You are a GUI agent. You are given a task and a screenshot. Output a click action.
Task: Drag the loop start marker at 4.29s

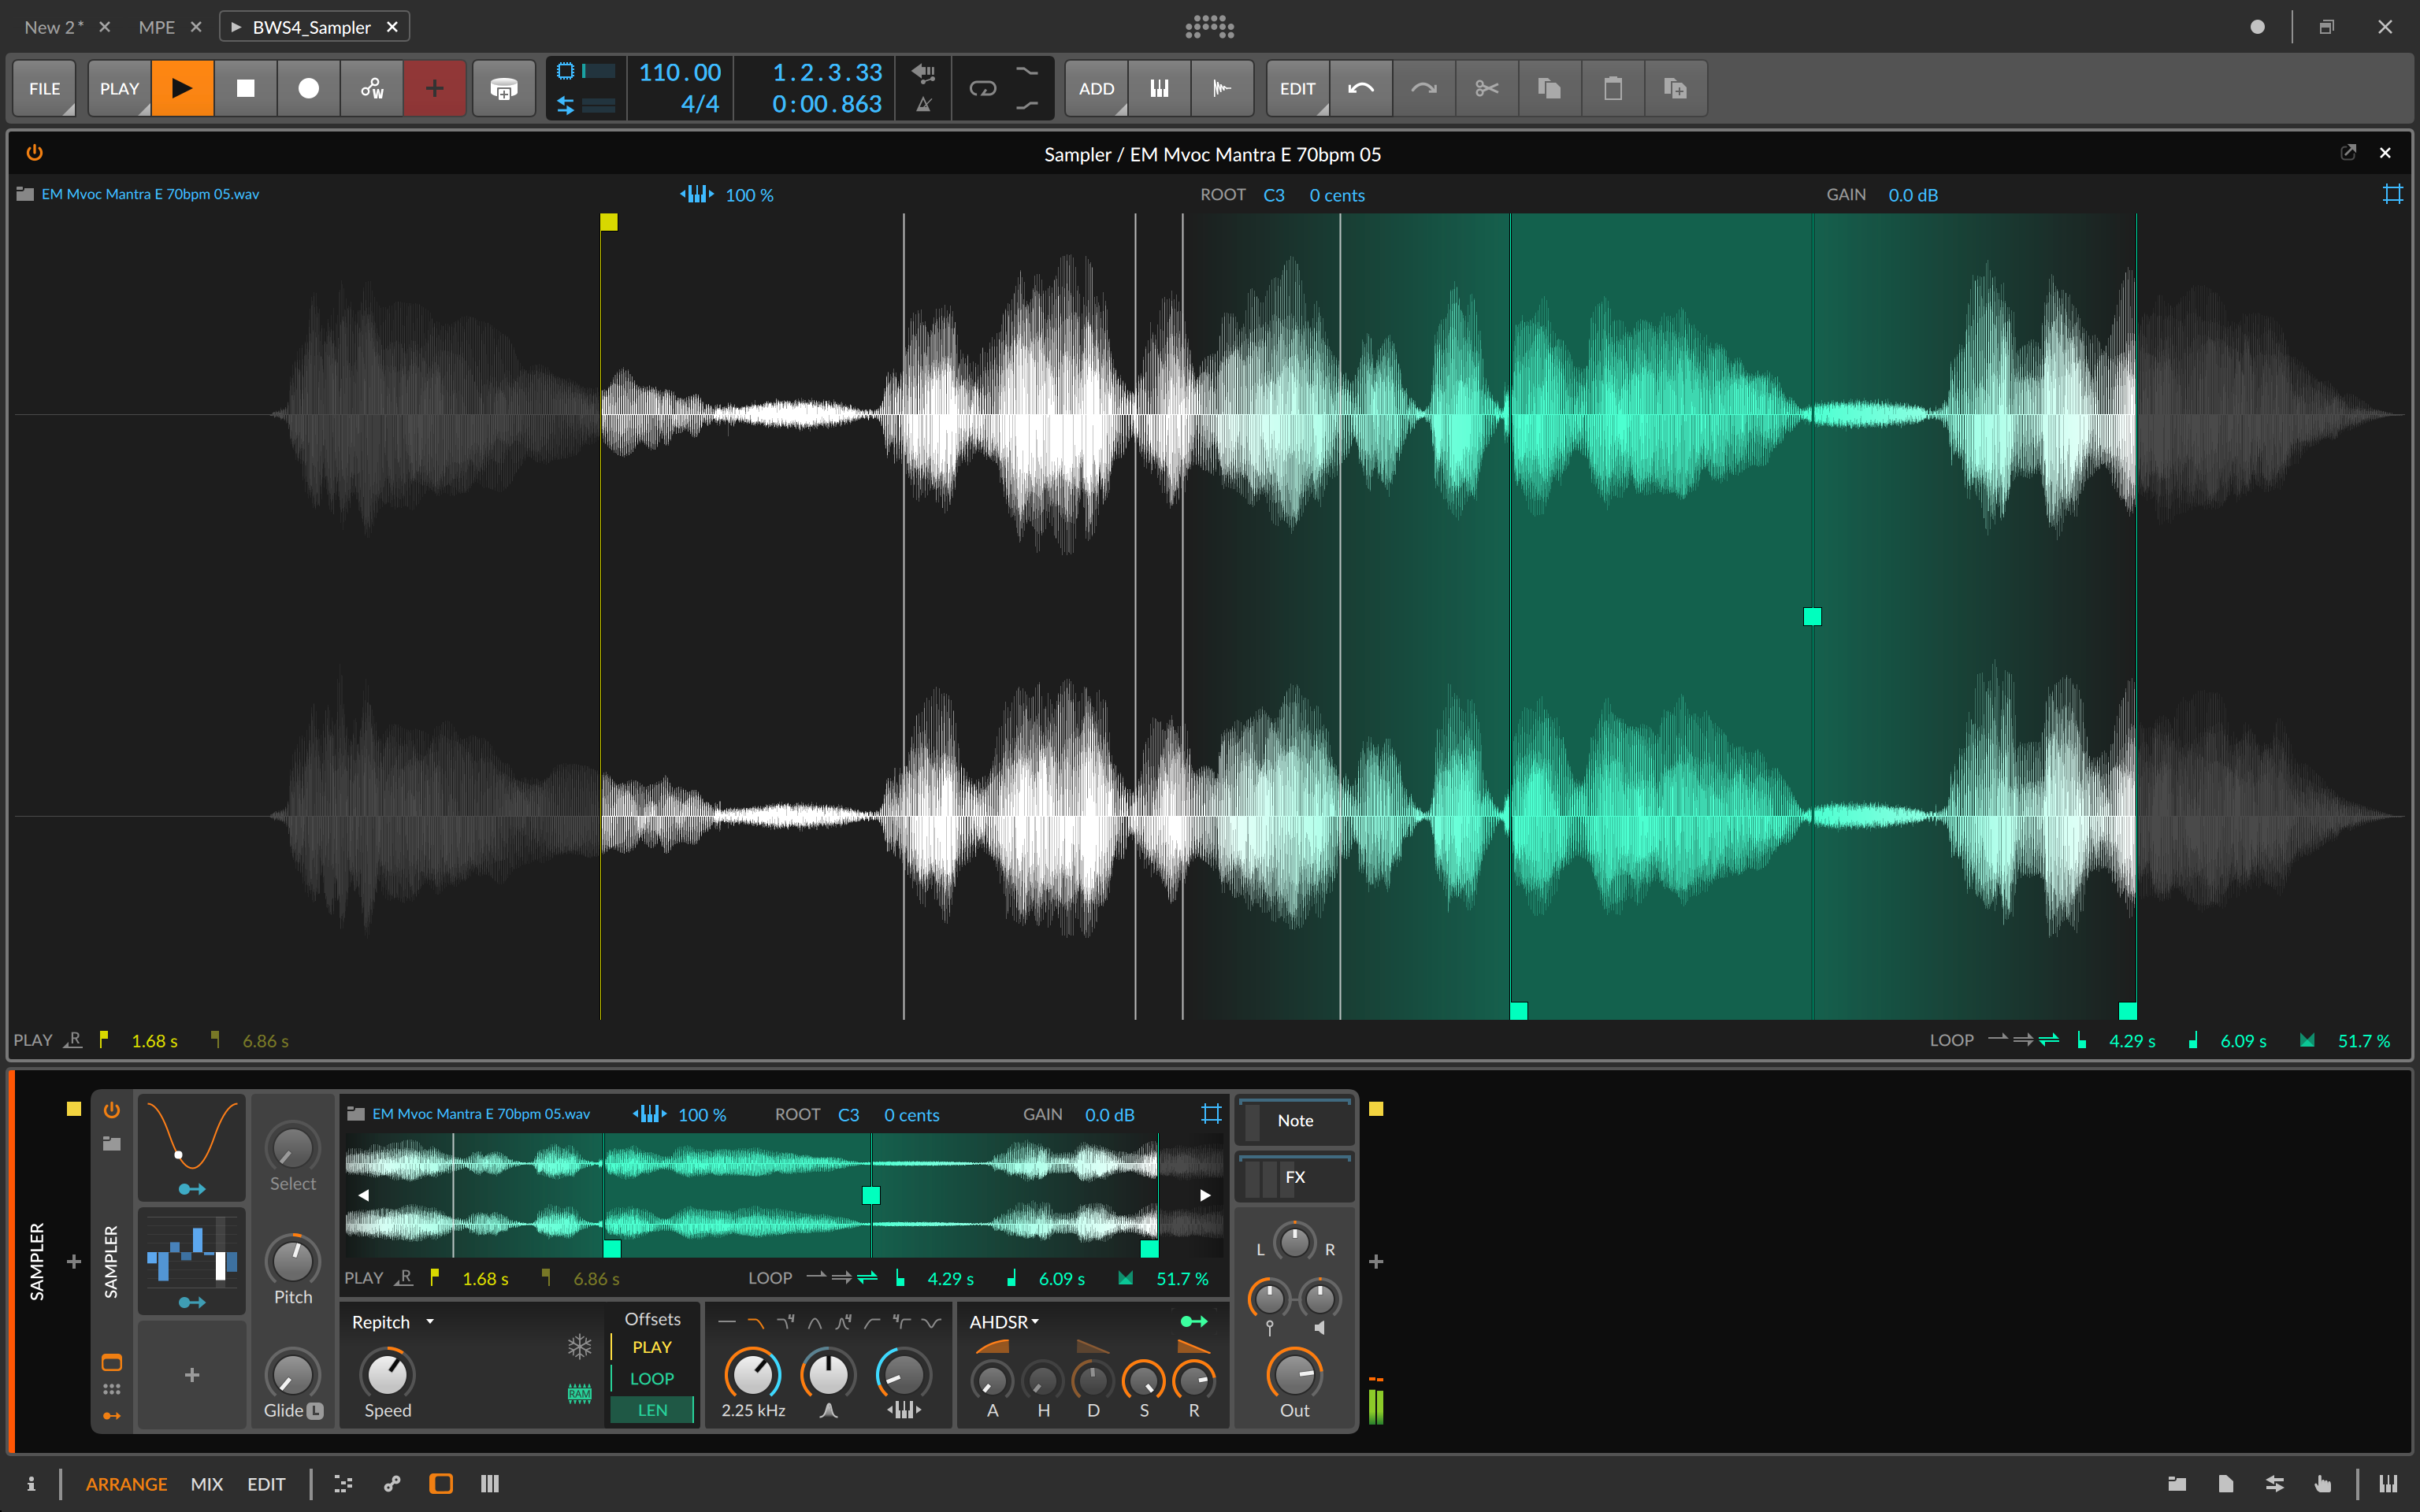click(x=1516, y=1010)
